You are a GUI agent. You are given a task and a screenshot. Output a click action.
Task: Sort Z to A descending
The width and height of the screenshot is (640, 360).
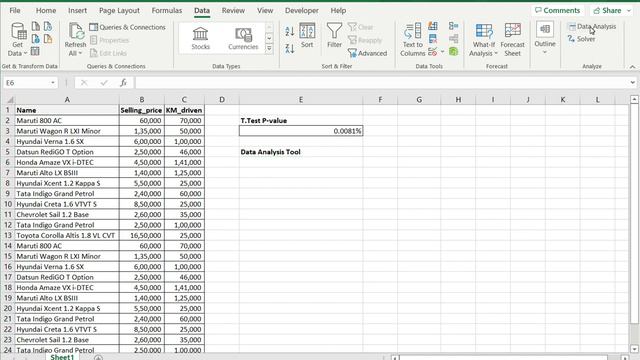point(290,49)
